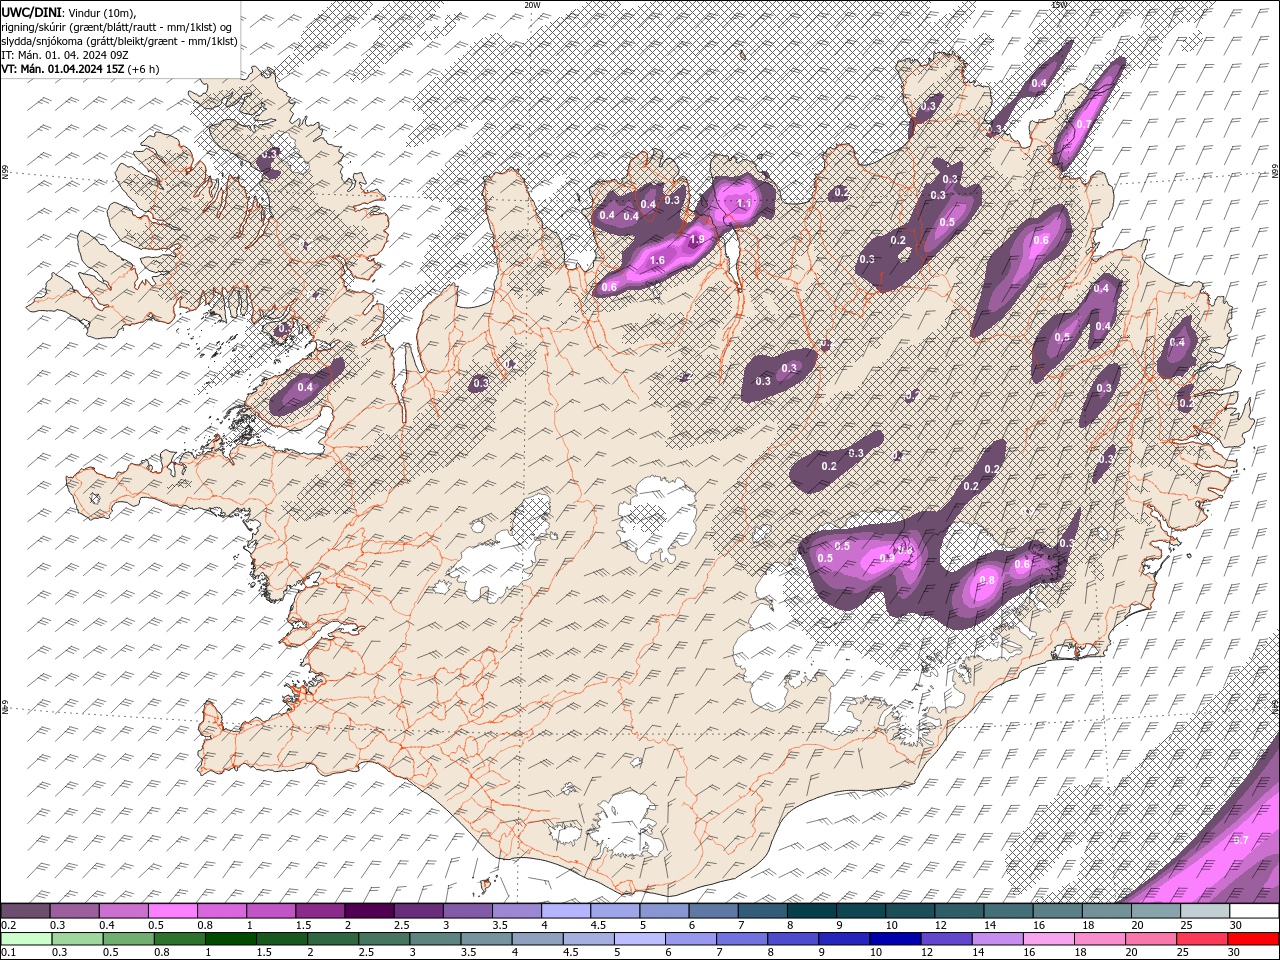Viewport: 1280px width, 960px height.
Task: Click the 1.1 snowfall contour label
Action: [x=744, y=204]
